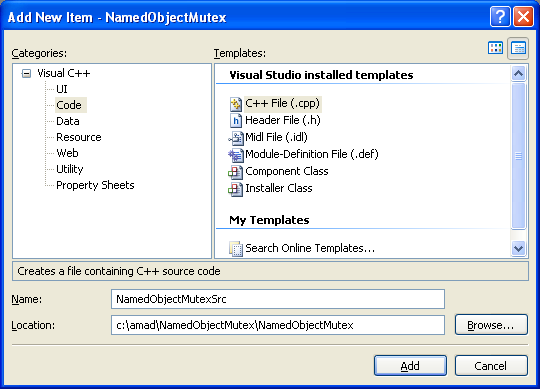
Task: Click the Search Online Templates icon
Action: [x=236, y=248]
